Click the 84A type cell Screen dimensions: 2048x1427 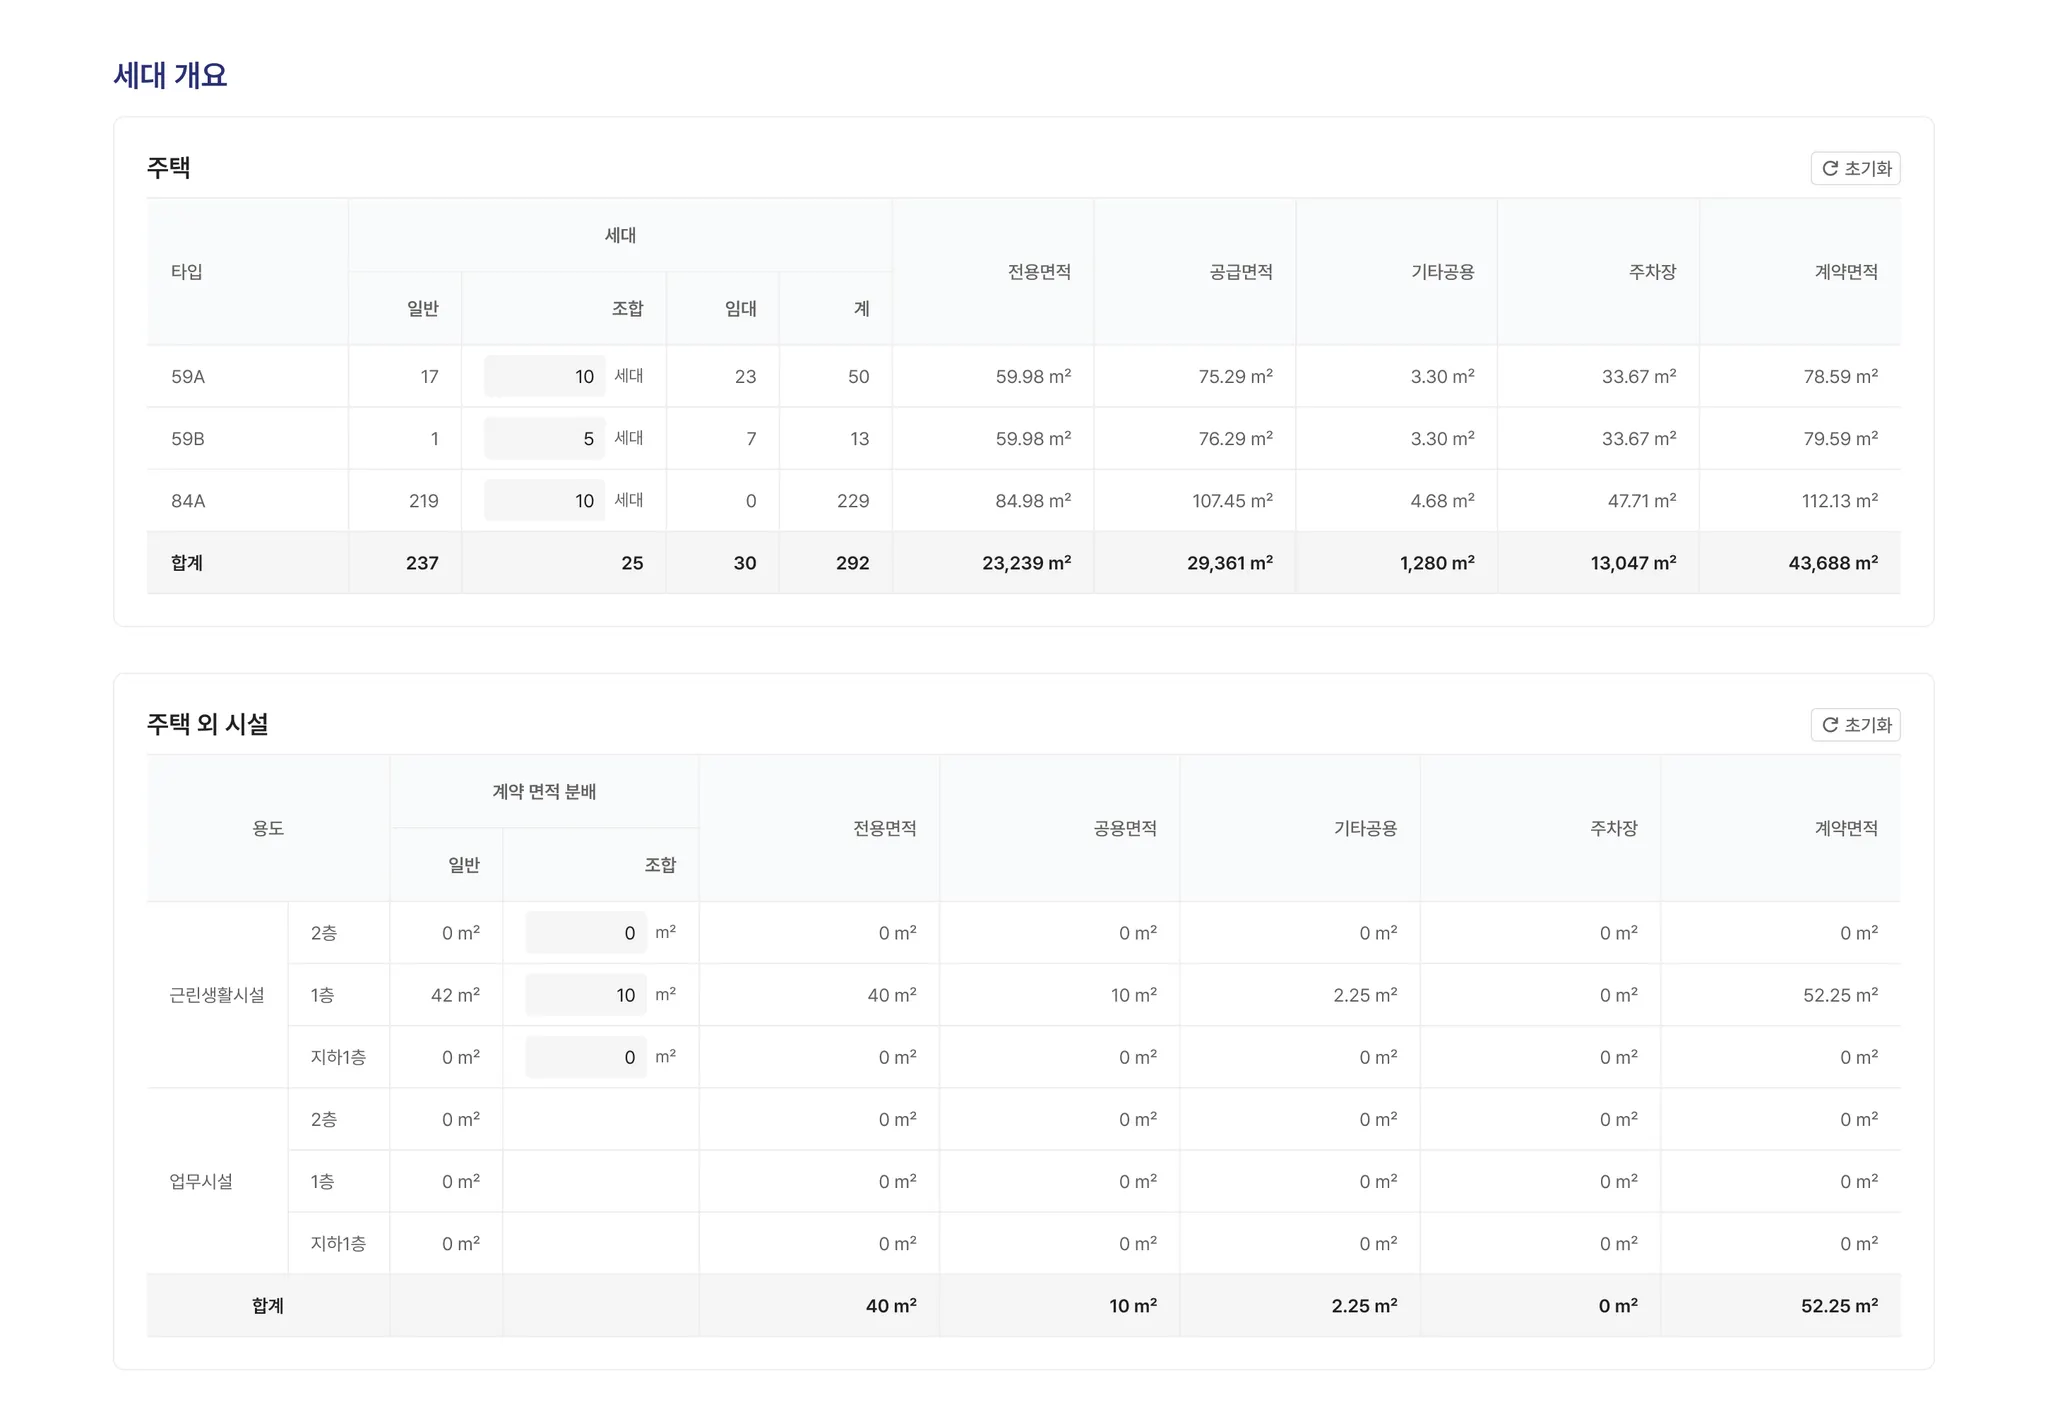tap(188, 500)
